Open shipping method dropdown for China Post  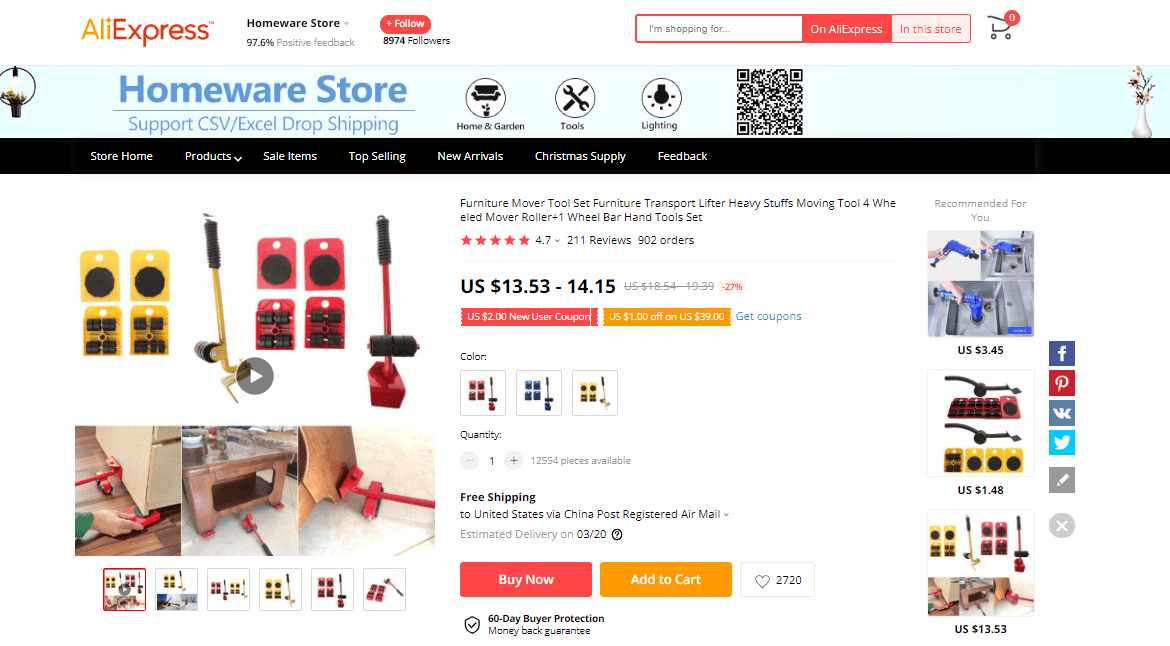click(x=726, y=515)
